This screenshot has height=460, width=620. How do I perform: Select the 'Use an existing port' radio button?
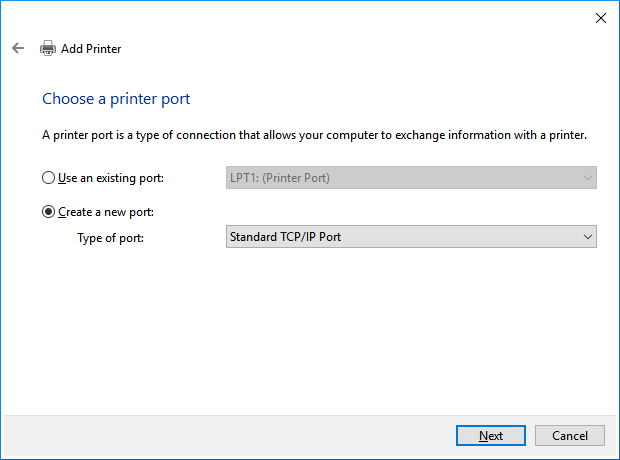(x=49, y=179)
